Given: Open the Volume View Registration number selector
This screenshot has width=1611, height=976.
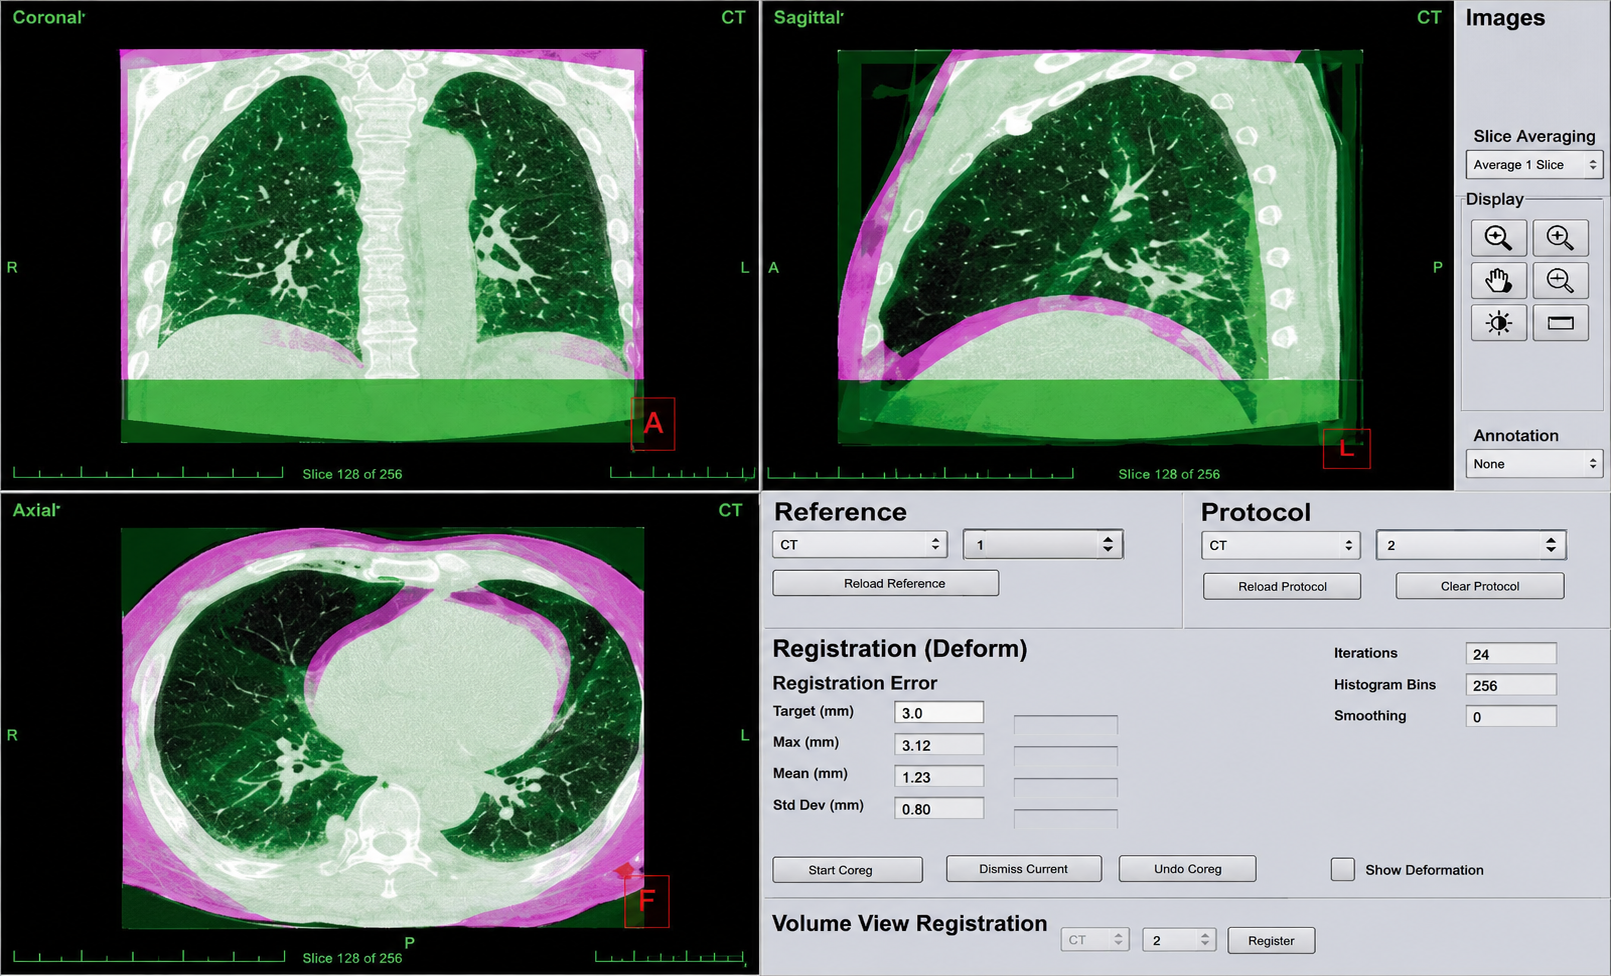Looking at the screenshot, I should tap(1180, 940).
